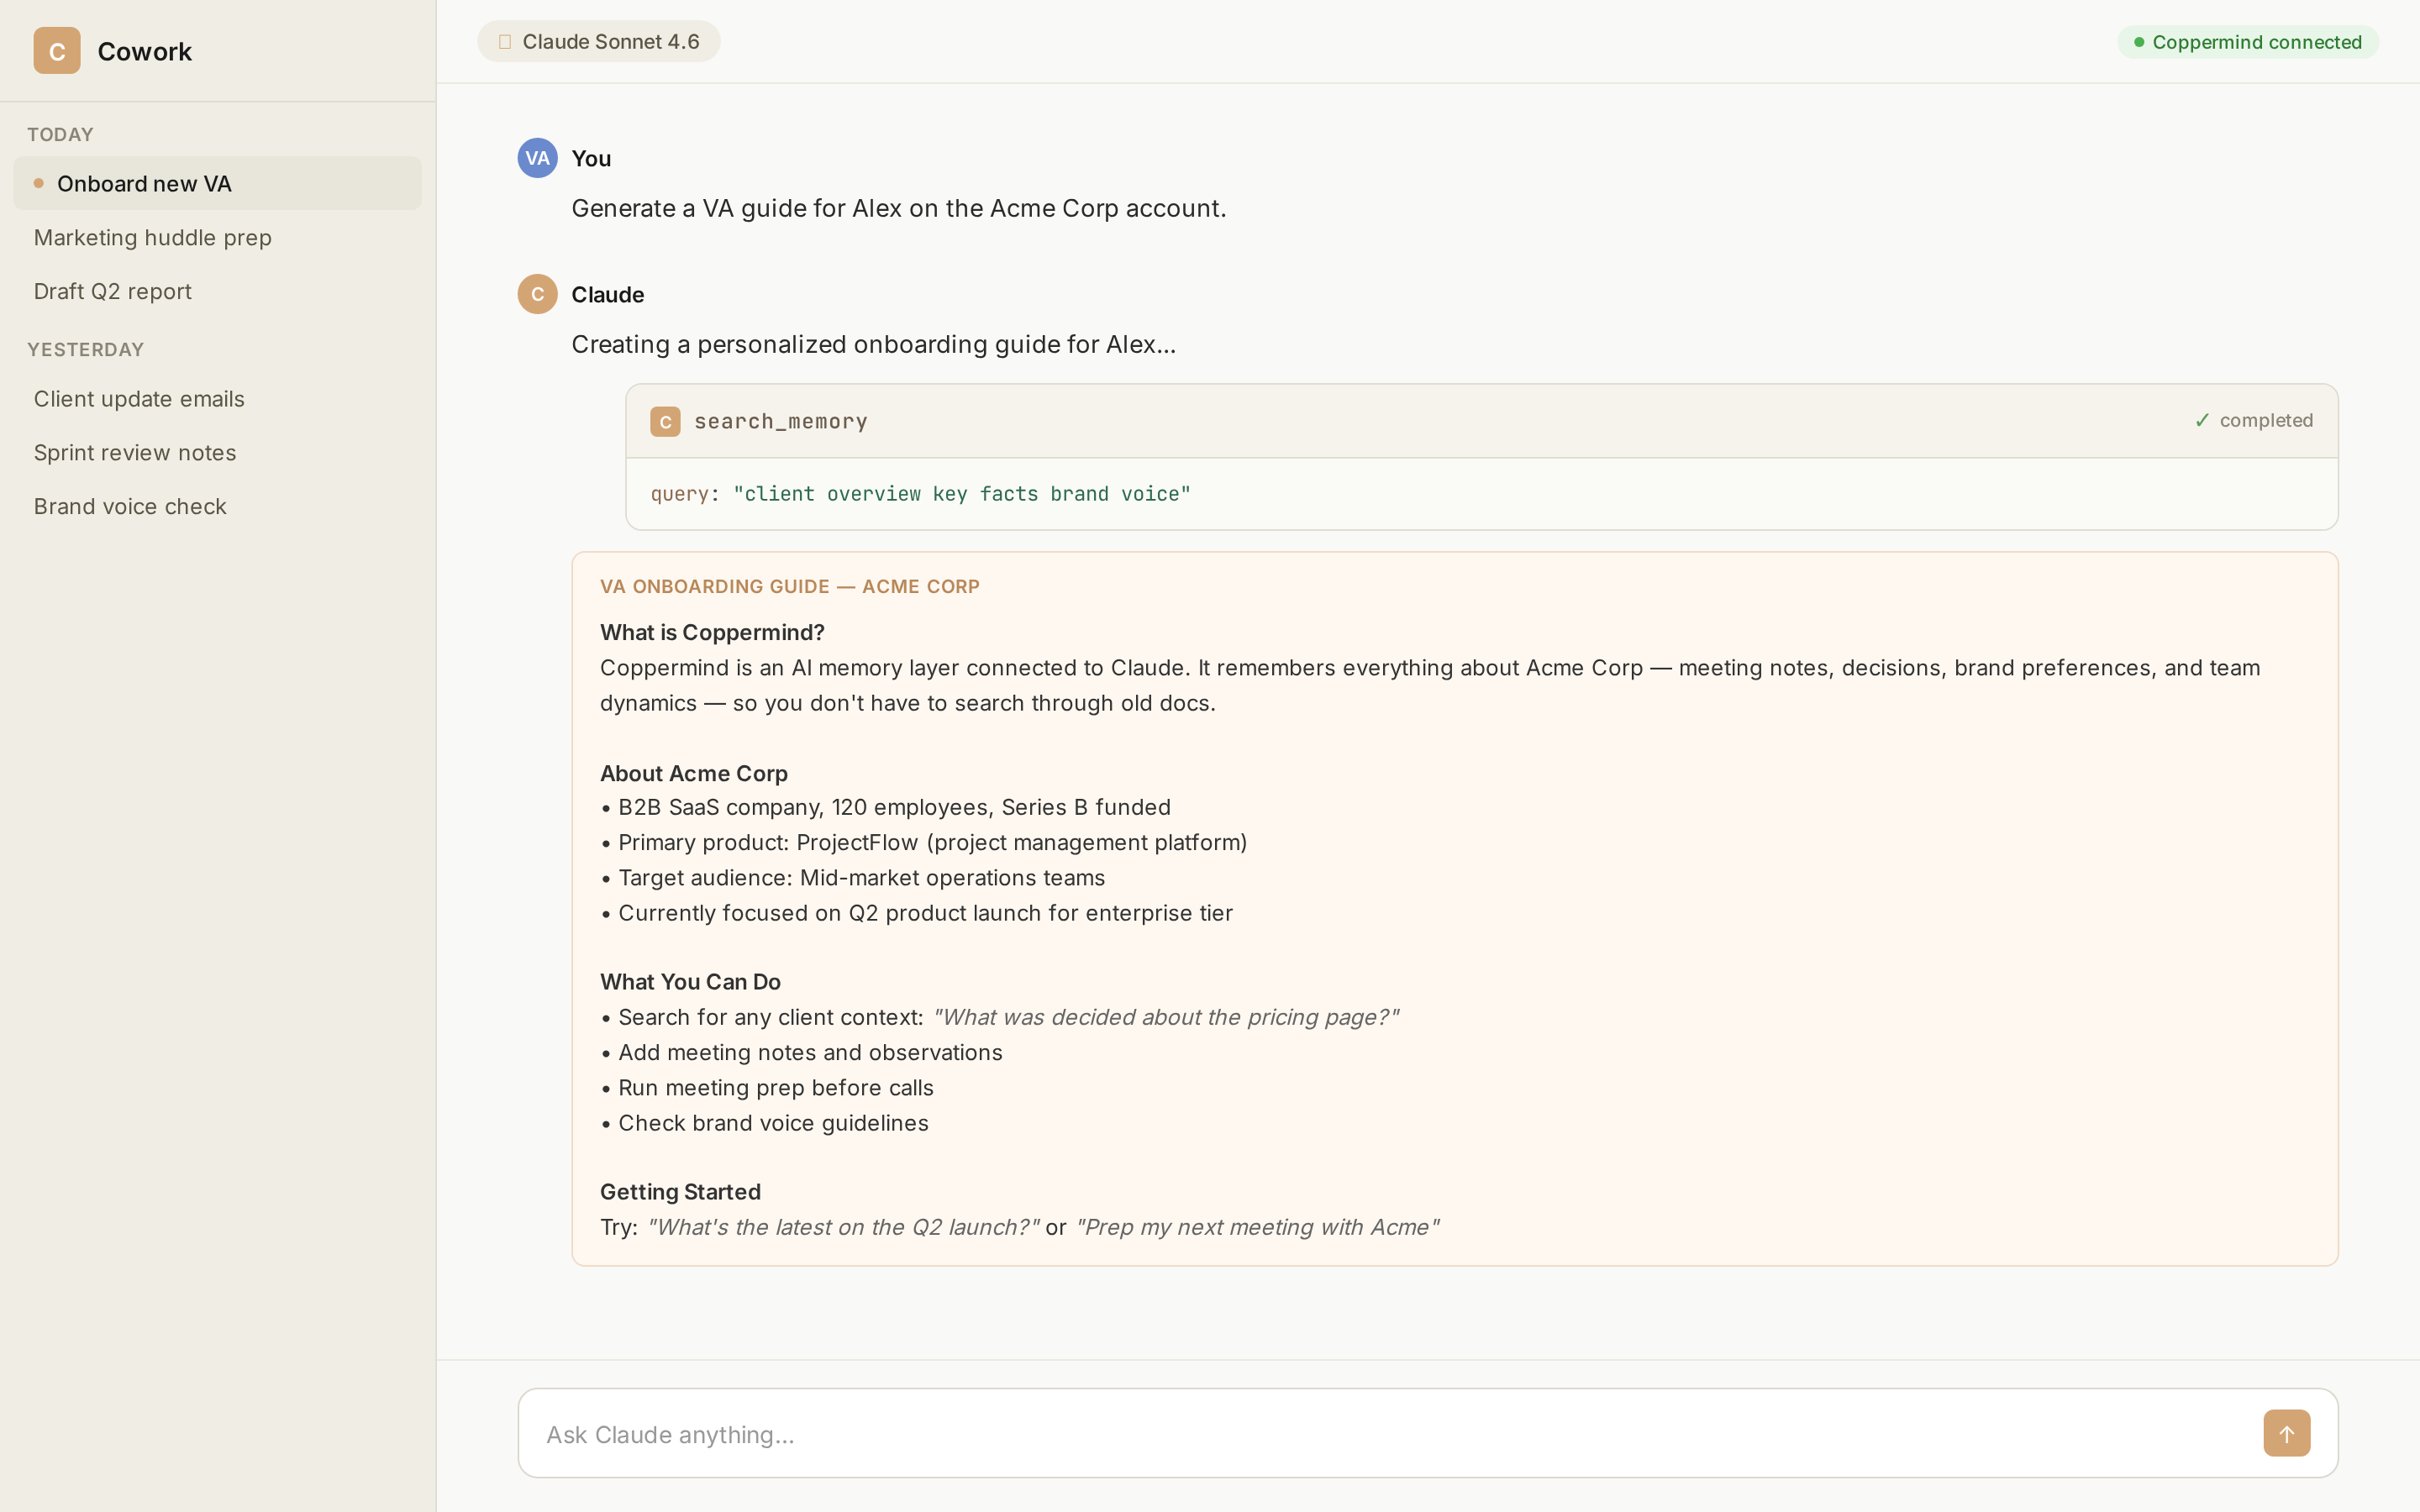Expand the search_memory tool call header
The height and width of the screenshot is (1512, 2420).
1482,421
